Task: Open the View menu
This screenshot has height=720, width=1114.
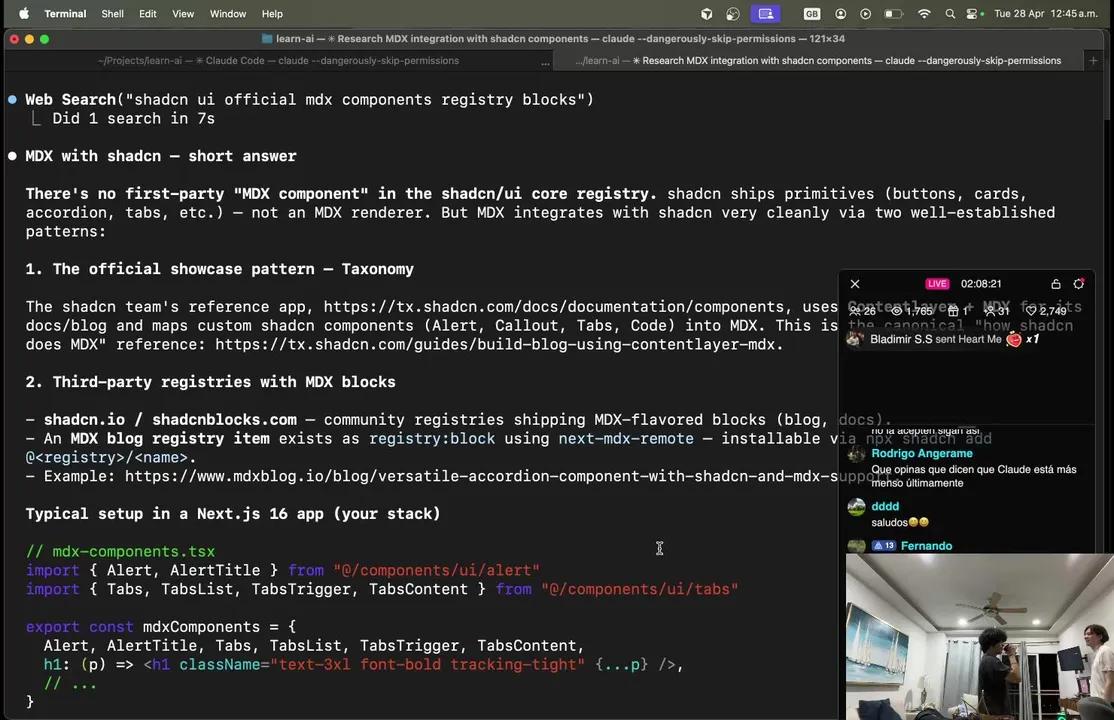Action: (183, 14)
